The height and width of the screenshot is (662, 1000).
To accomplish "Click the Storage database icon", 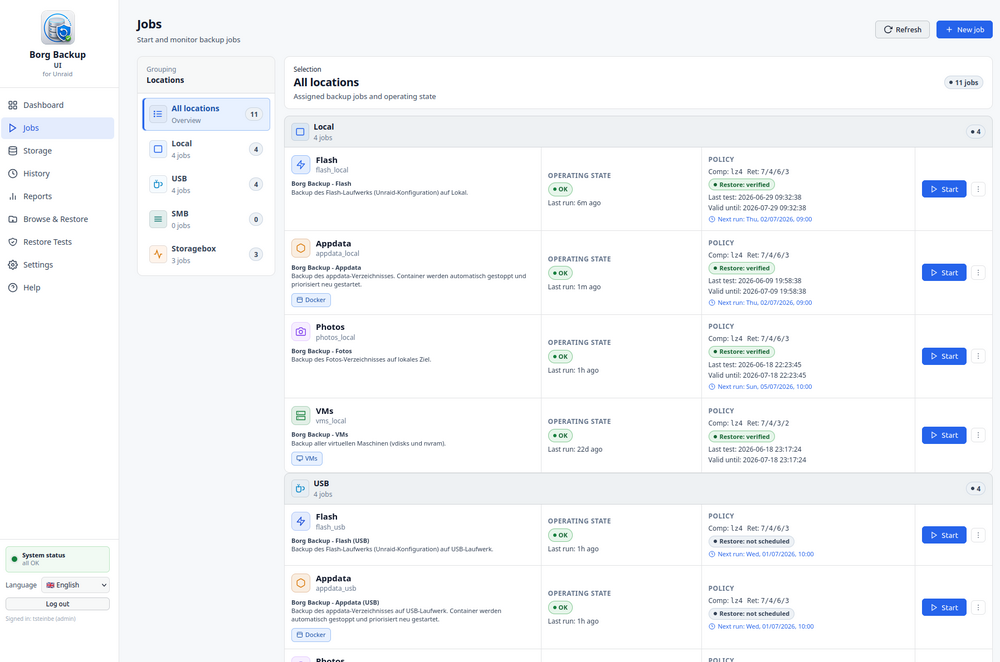I will coord(13,151).
